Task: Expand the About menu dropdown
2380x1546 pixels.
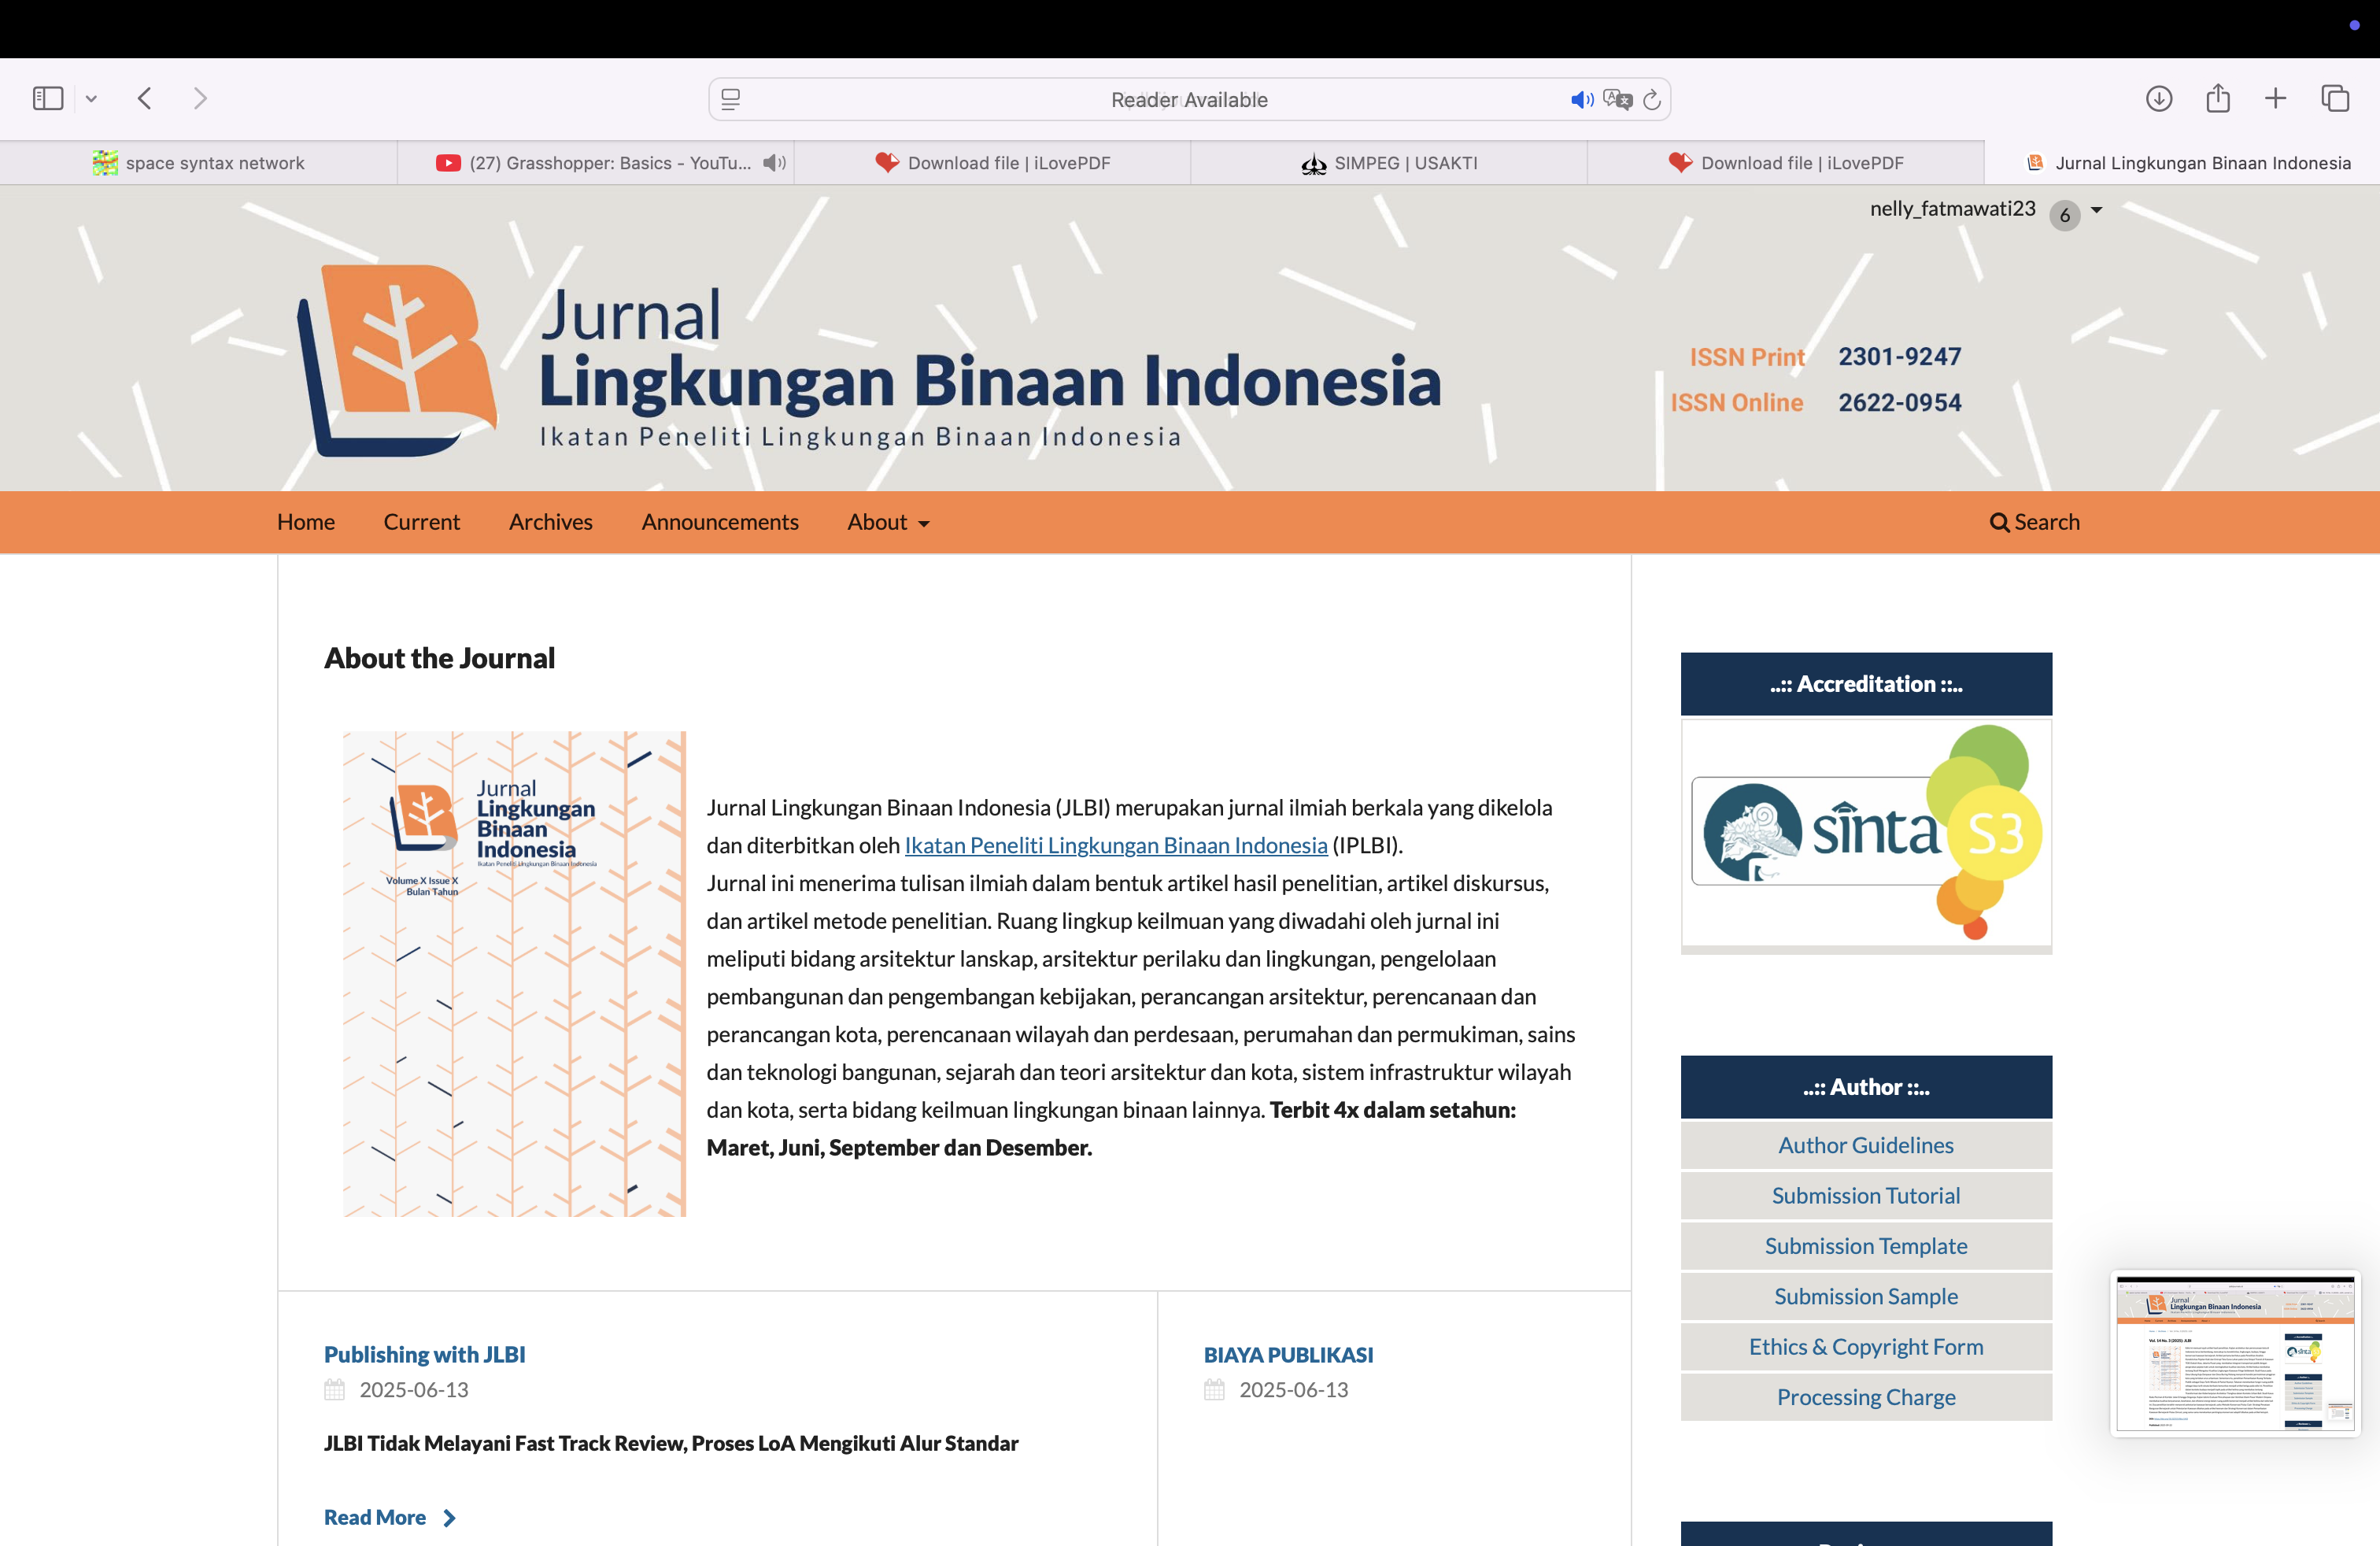Action: point(888,522)
